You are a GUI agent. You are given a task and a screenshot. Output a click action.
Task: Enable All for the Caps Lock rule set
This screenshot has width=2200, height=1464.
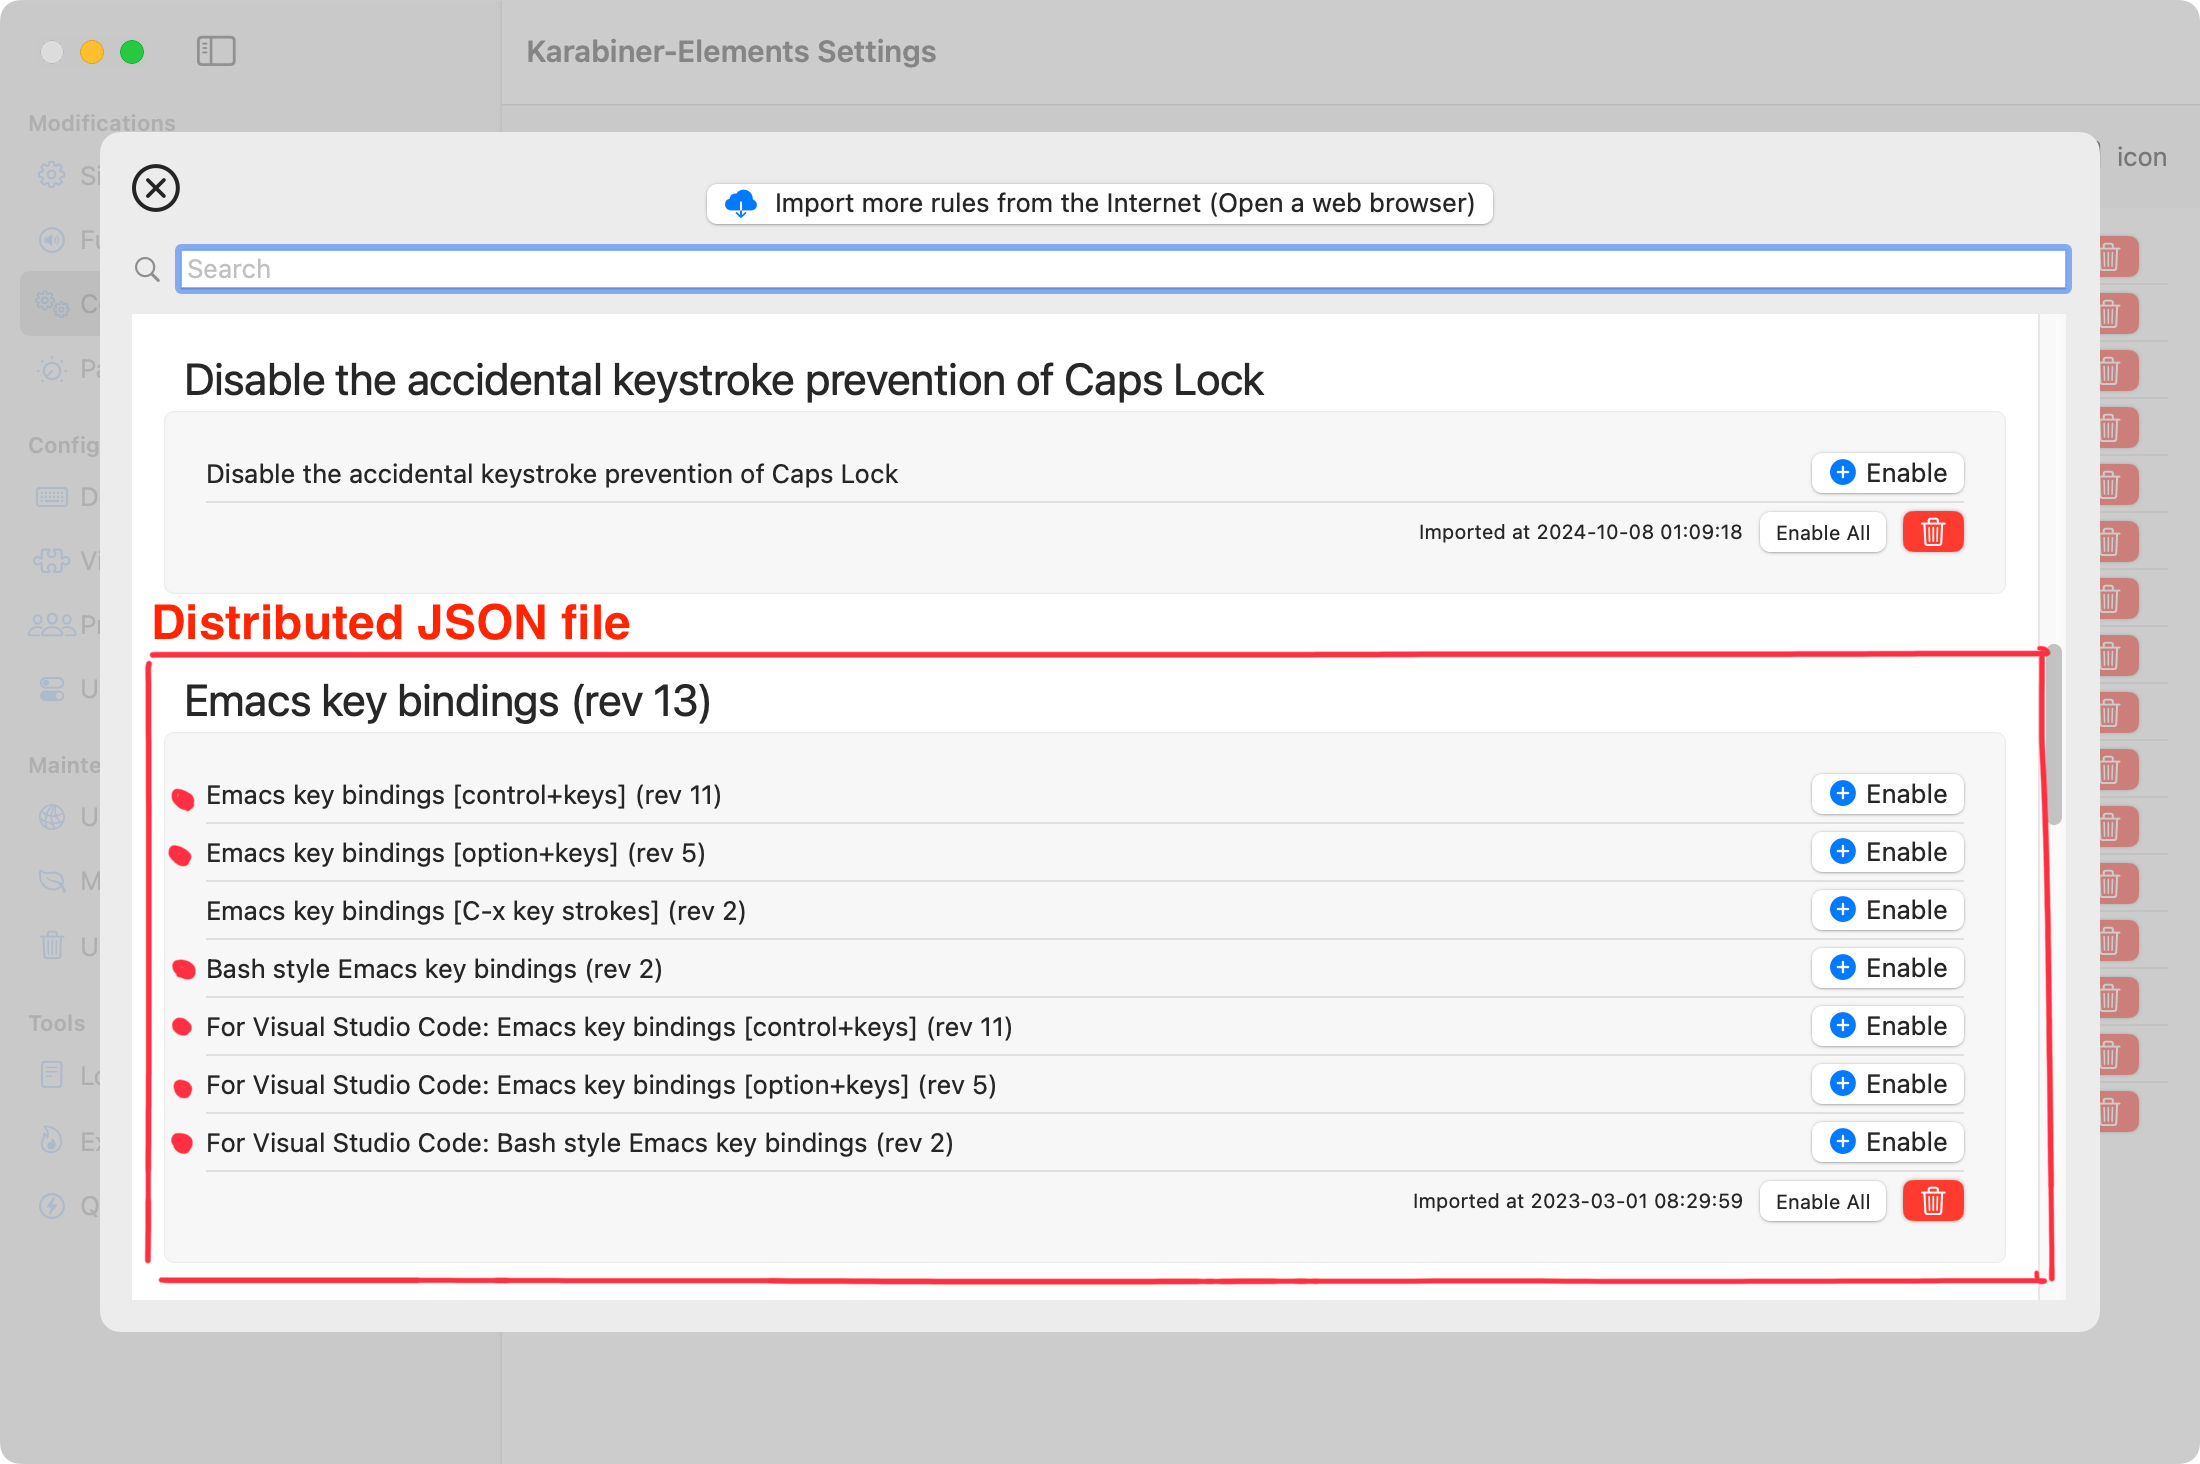1822,532
